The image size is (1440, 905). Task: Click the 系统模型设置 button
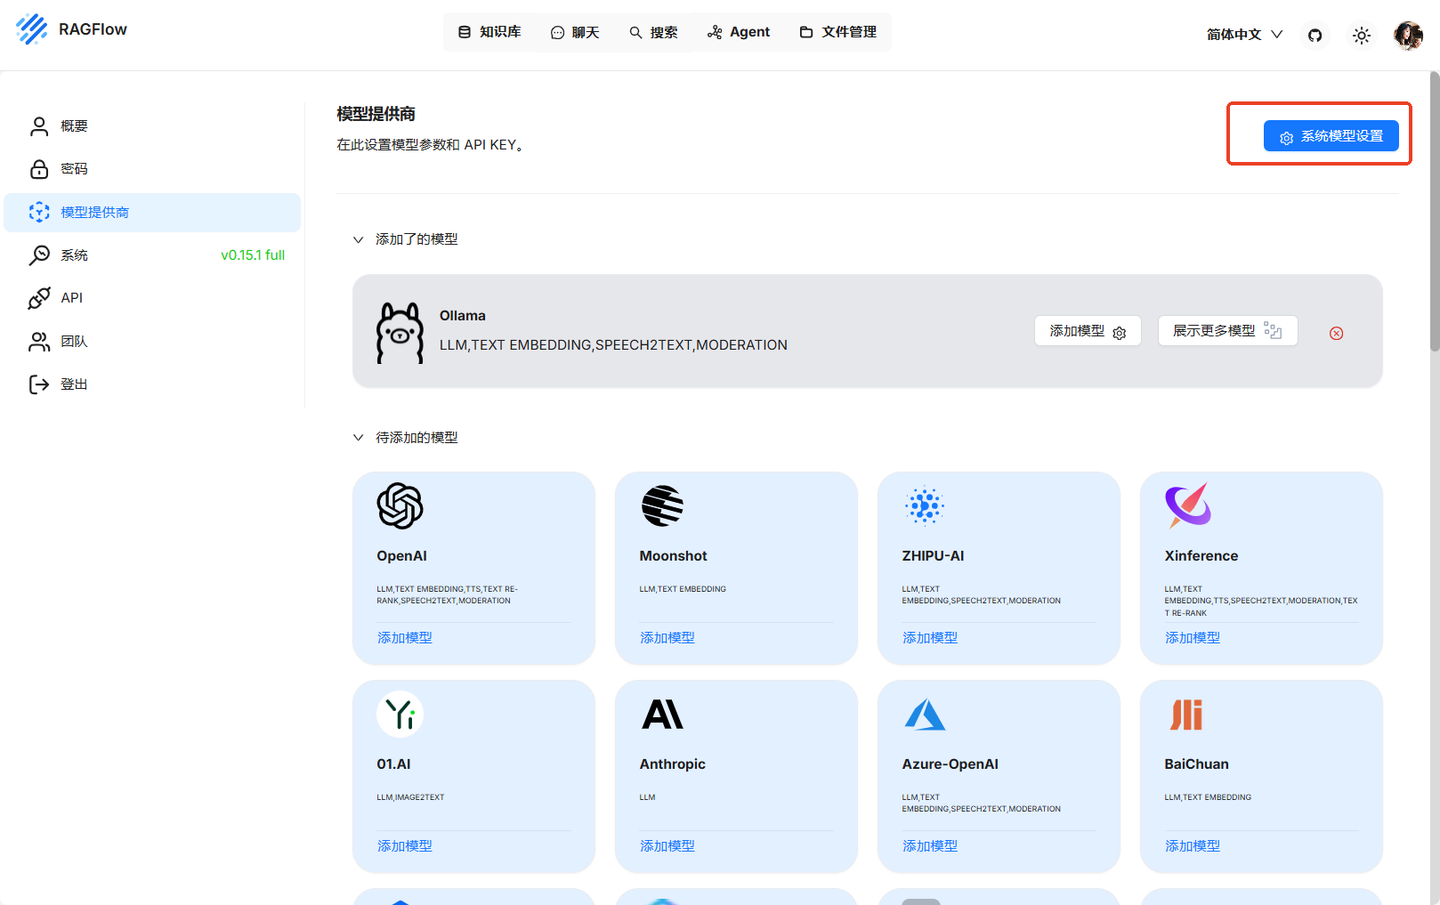1331,136
